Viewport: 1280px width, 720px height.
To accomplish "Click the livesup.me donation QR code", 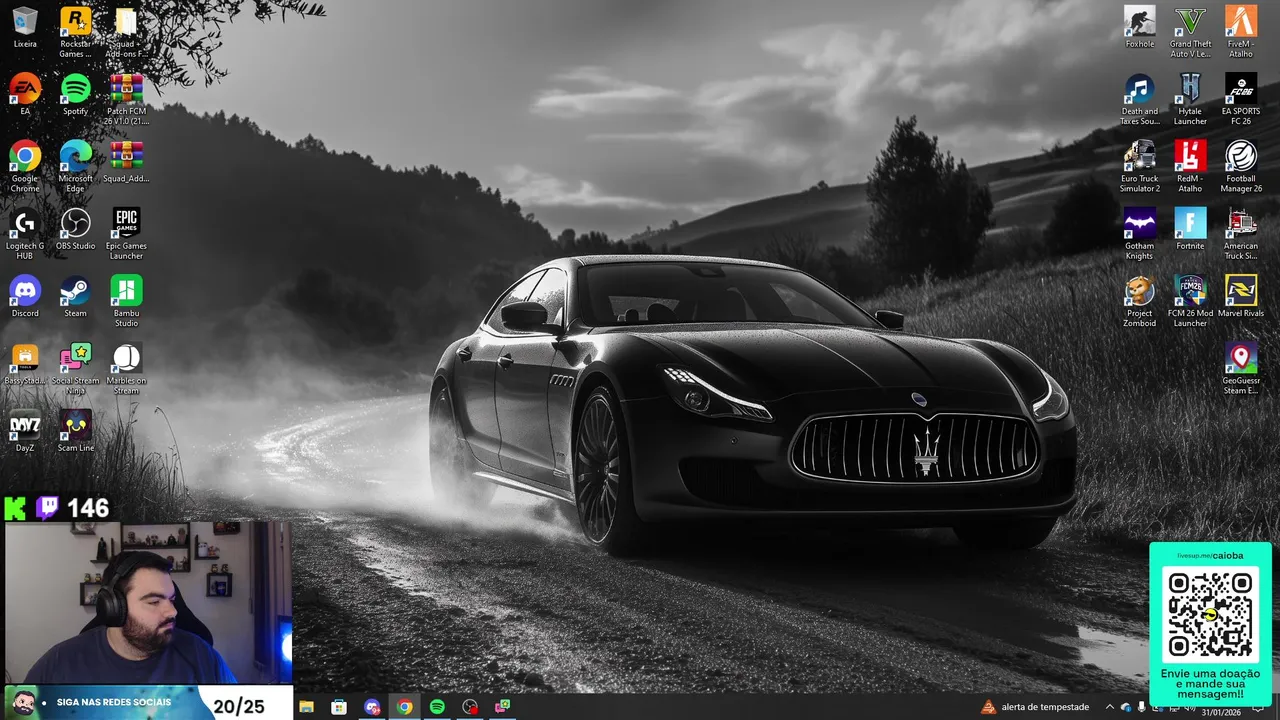I will (x=1210, y=612).
